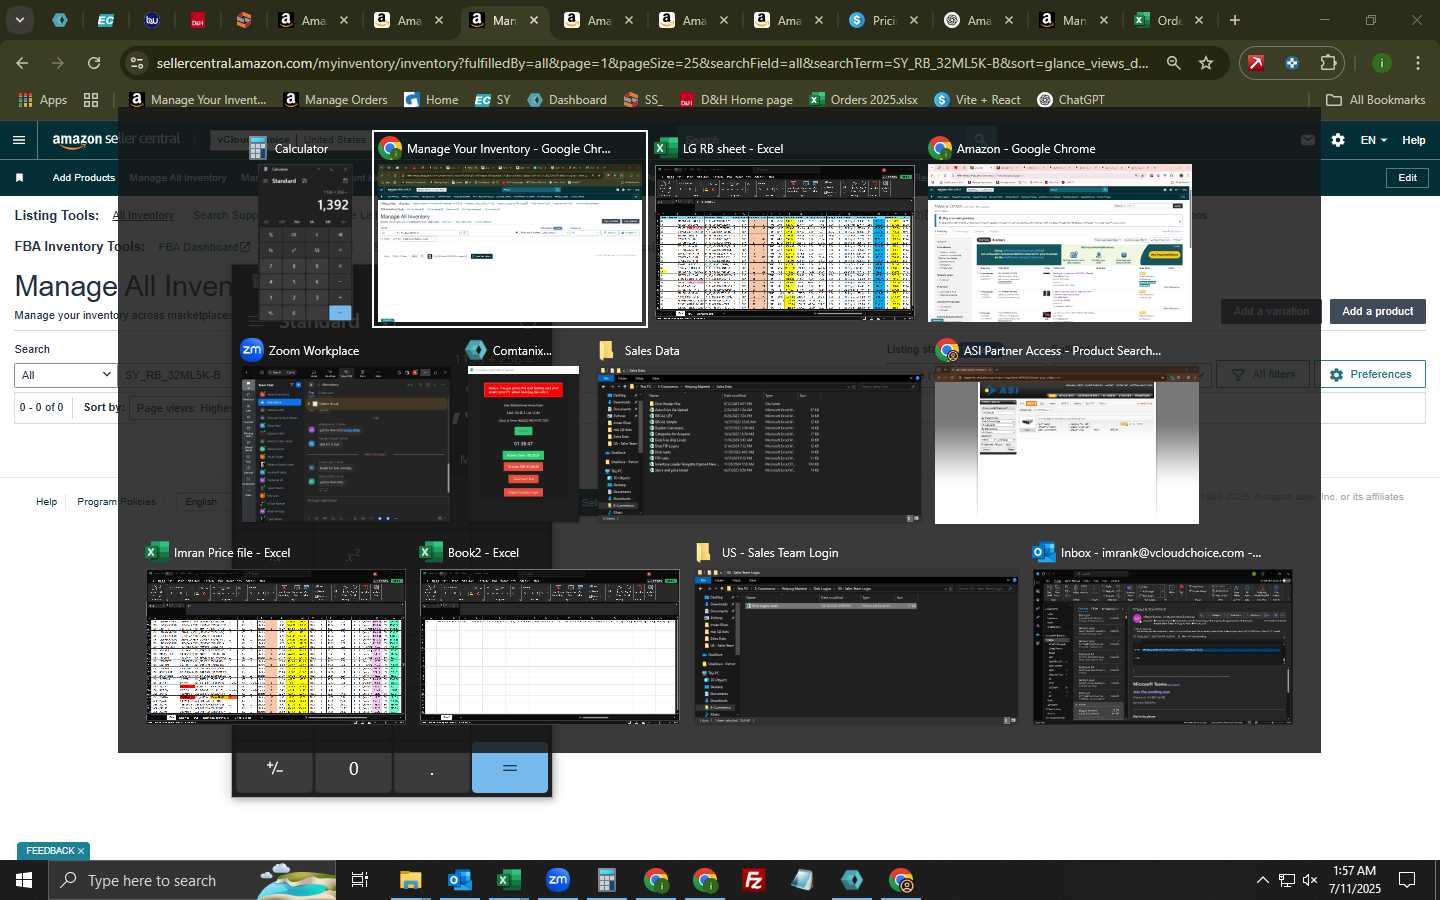Click the taskbar search box
This screenshot has width=1440, height=900.
tap(192, 880)
